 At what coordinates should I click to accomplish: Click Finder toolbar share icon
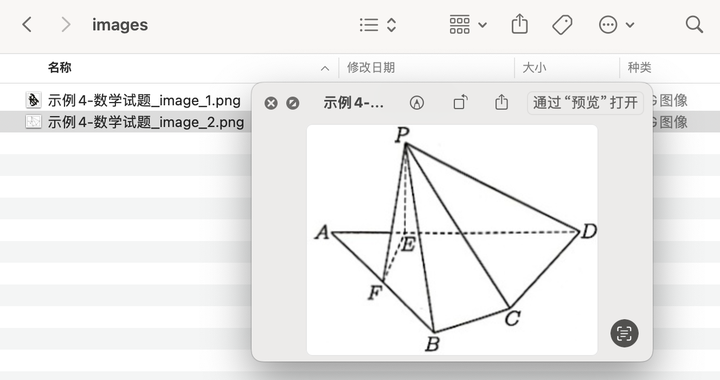[x=519, y=24]
